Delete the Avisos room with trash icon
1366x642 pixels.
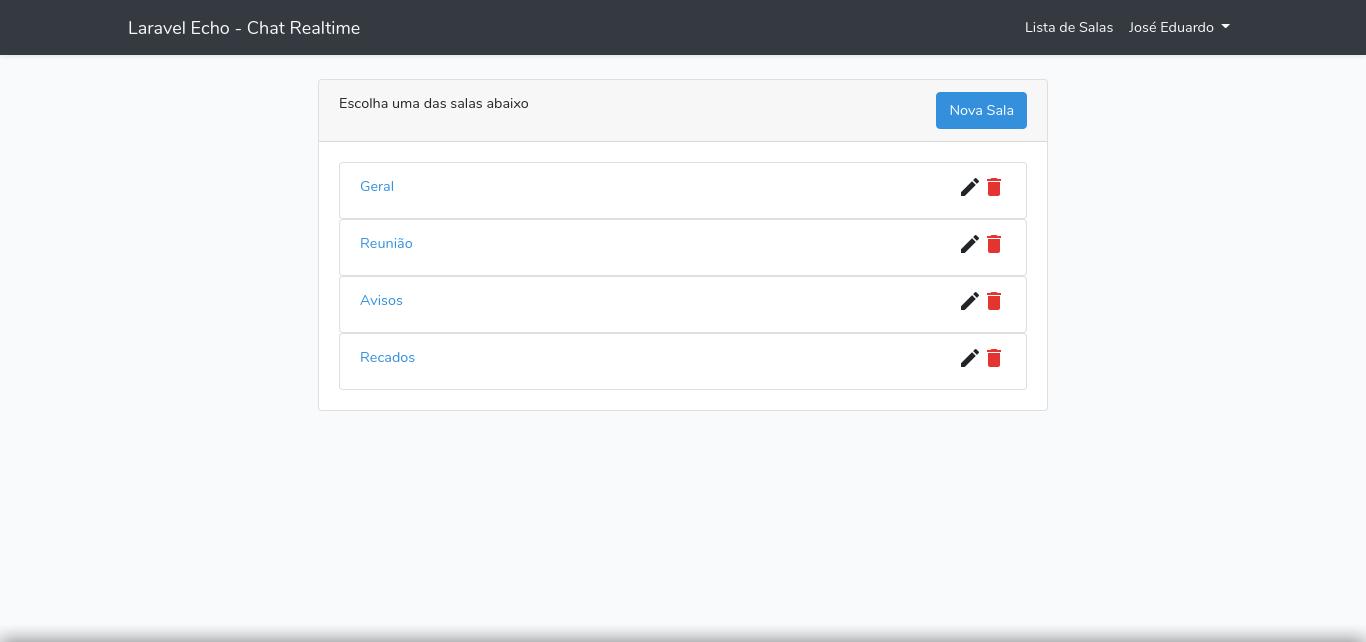[994, 301]
